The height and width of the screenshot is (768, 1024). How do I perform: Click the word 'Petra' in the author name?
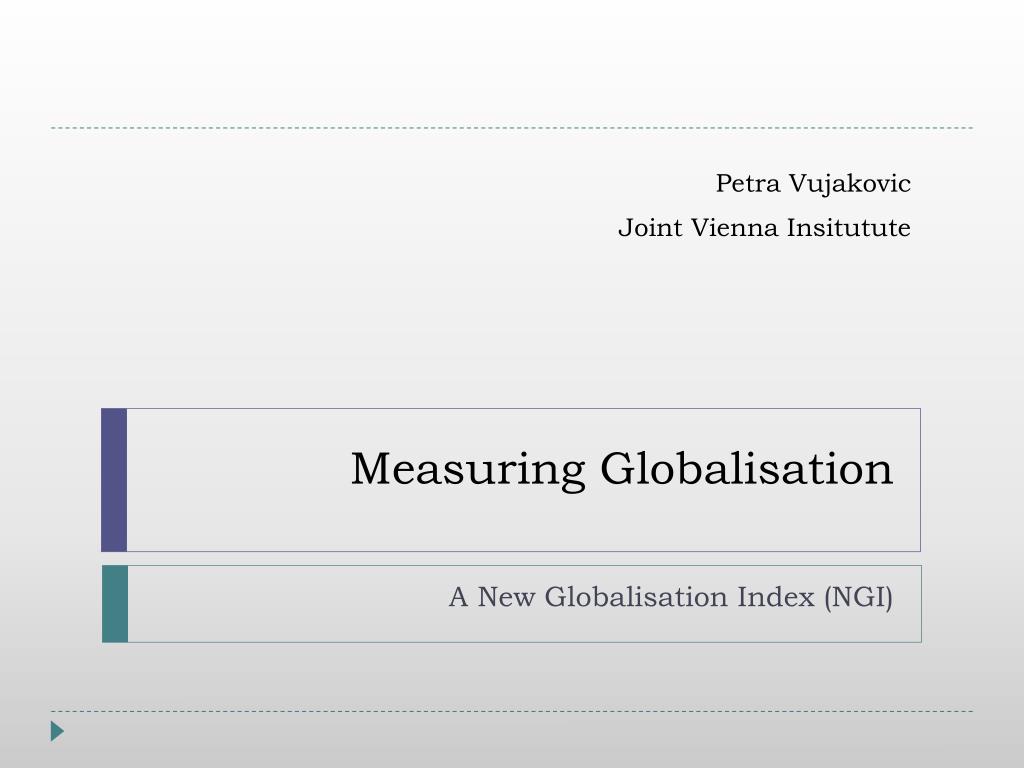(748, 184)
